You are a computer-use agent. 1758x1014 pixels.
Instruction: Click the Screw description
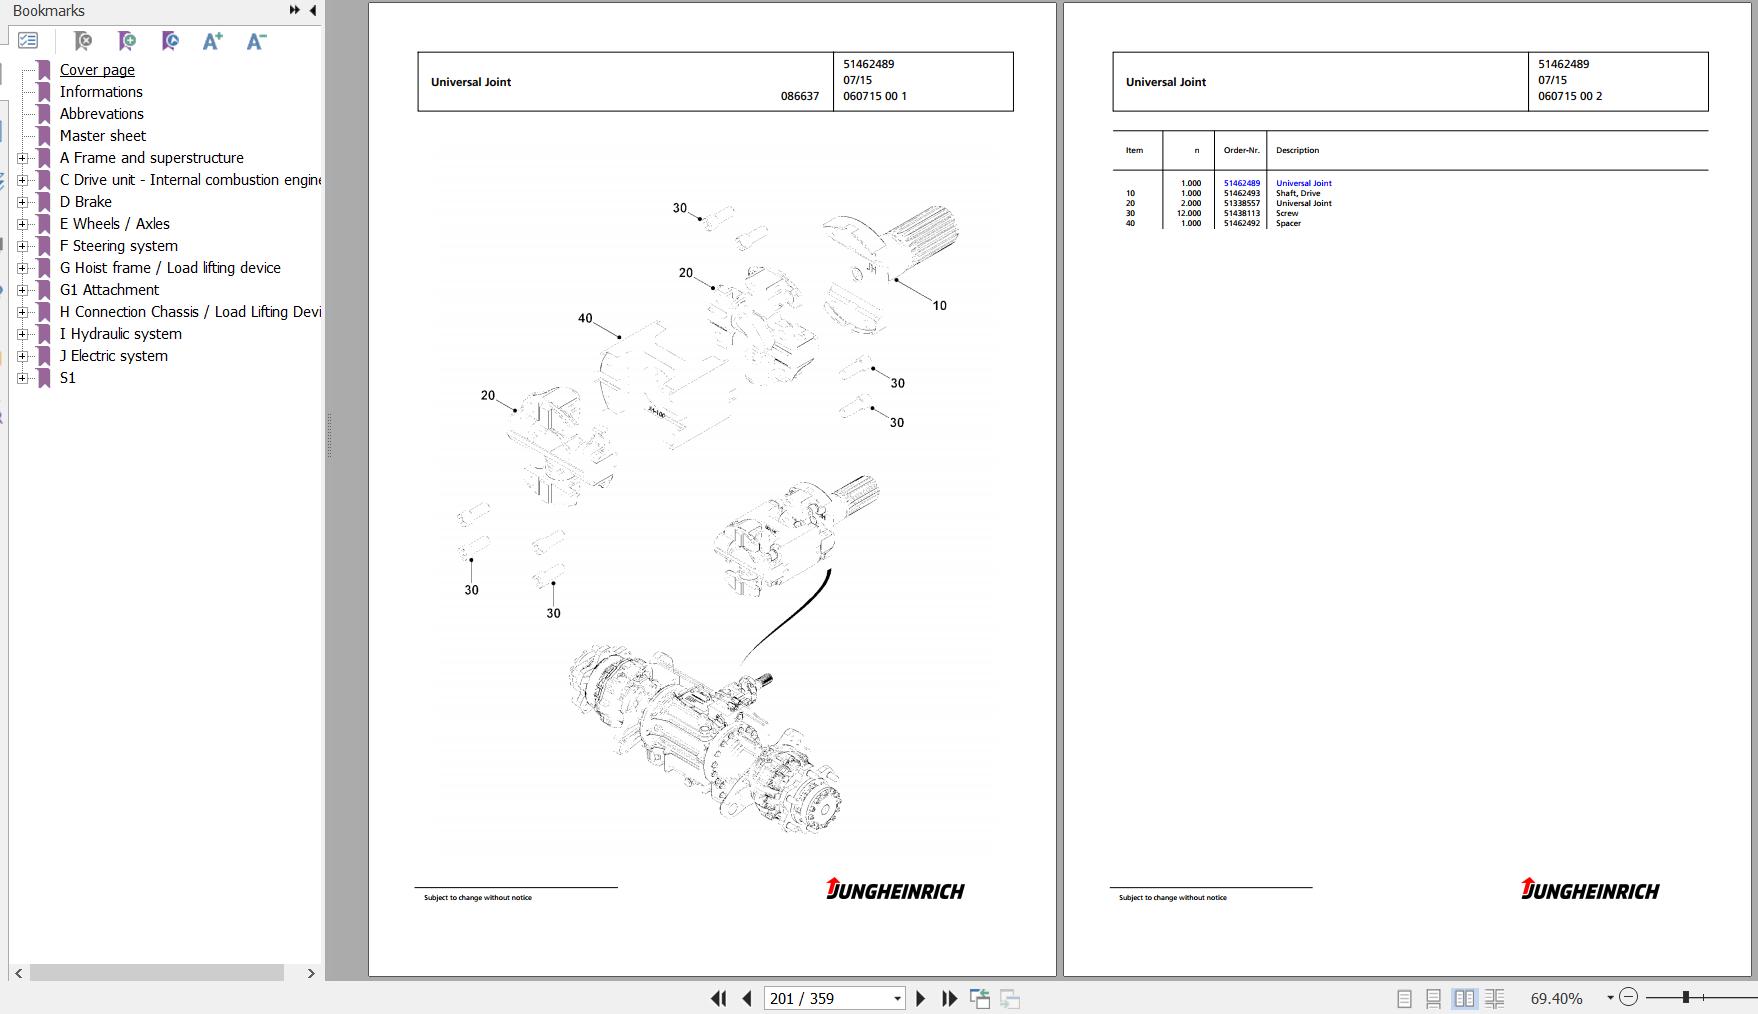(x=1287, y=213)
